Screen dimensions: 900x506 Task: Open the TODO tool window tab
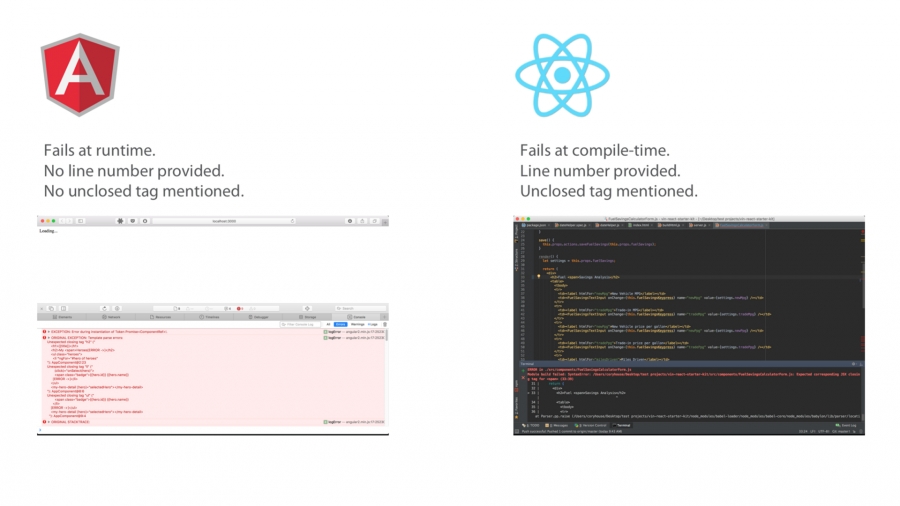530,426
